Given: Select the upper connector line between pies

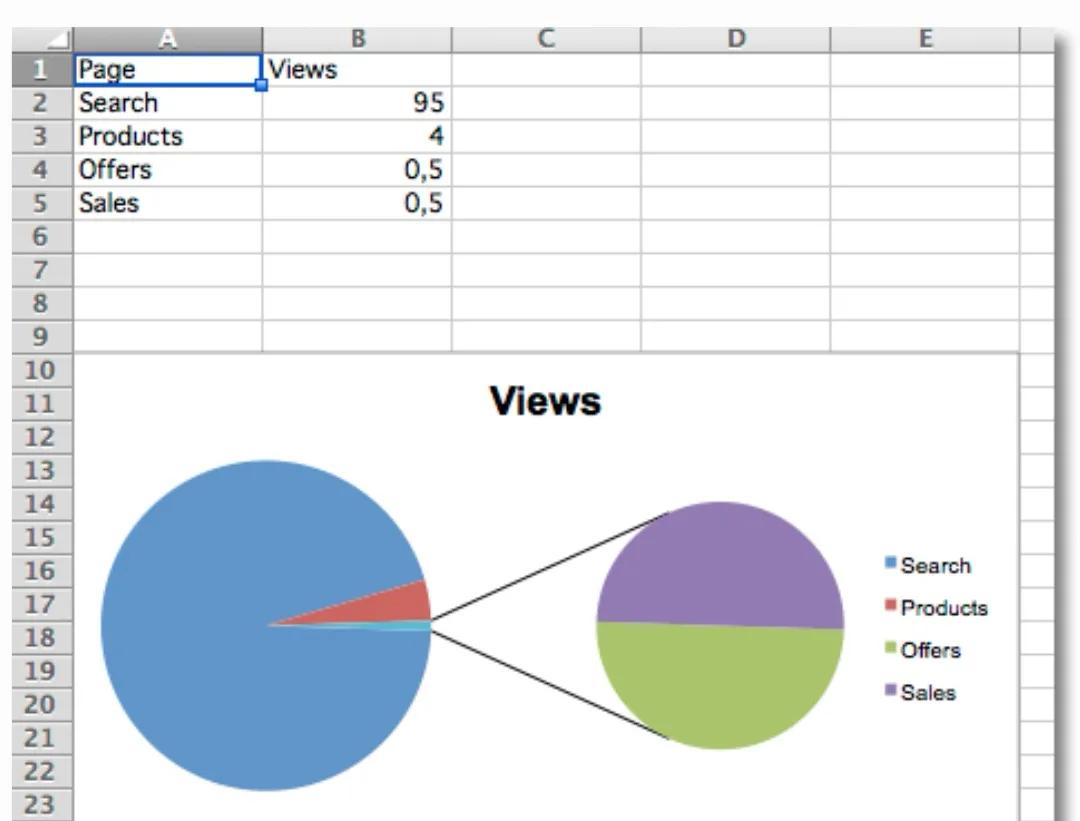Looking at the screenshot, I should coord(550,566).
